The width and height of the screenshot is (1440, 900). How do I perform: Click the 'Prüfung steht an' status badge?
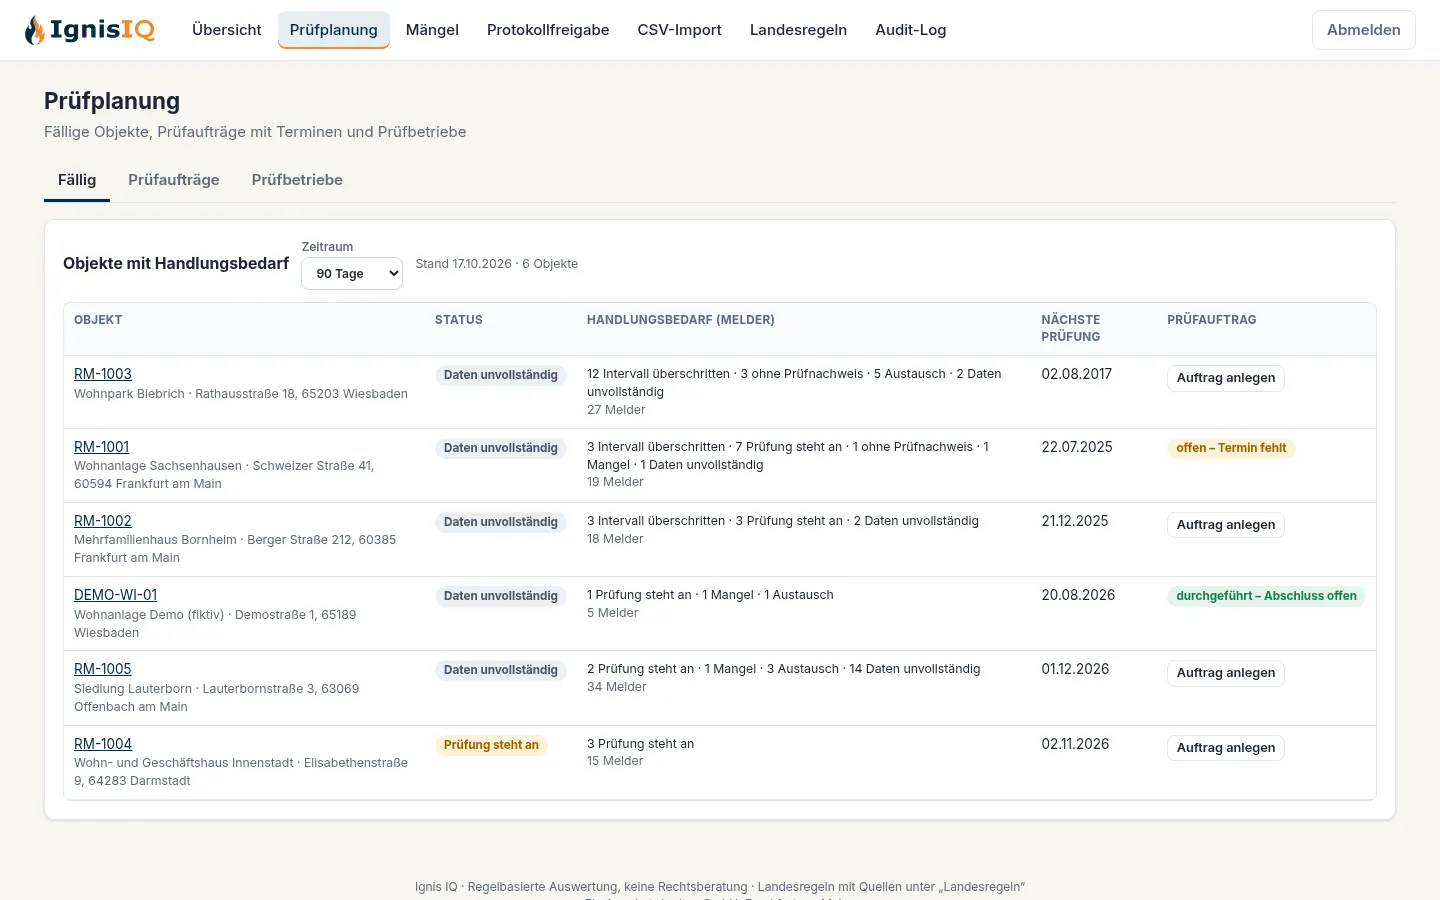pos(491,745)
